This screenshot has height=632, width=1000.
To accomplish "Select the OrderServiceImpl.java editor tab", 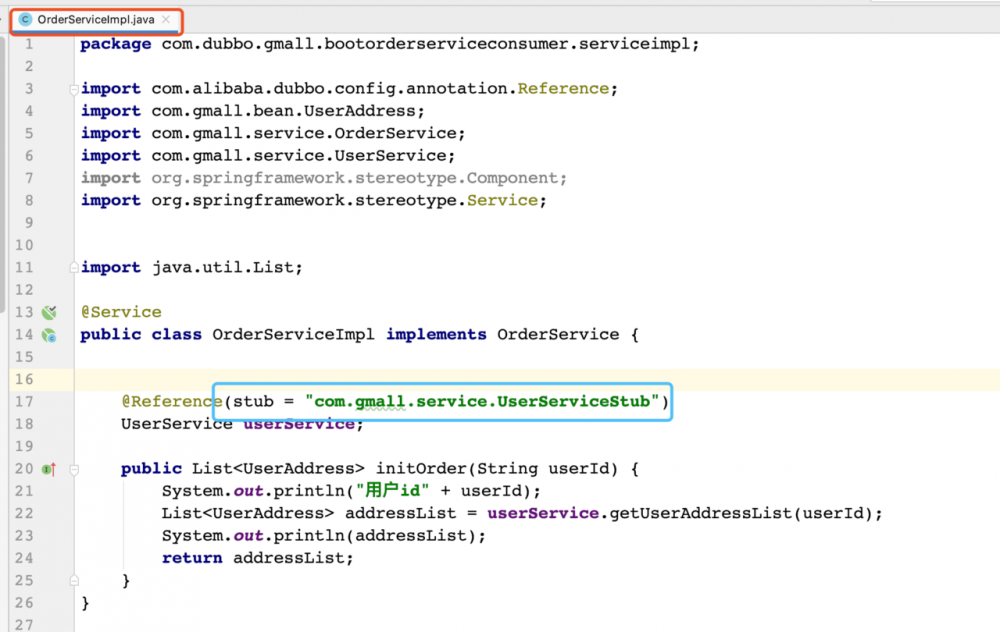I will pos(97,20).
